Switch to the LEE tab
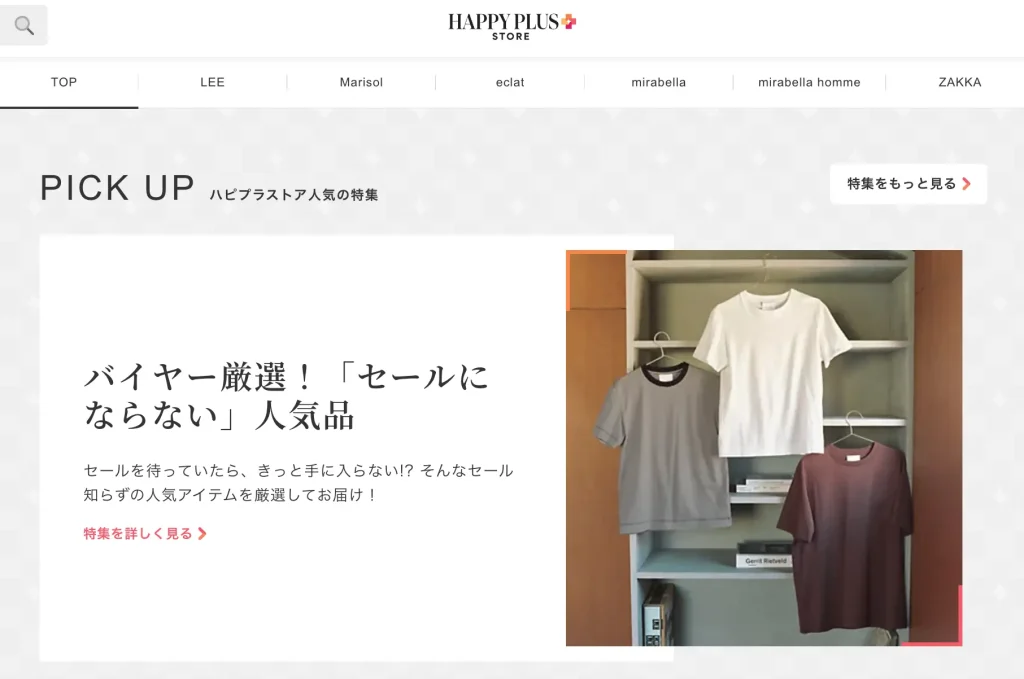 (x=212, y=82)
